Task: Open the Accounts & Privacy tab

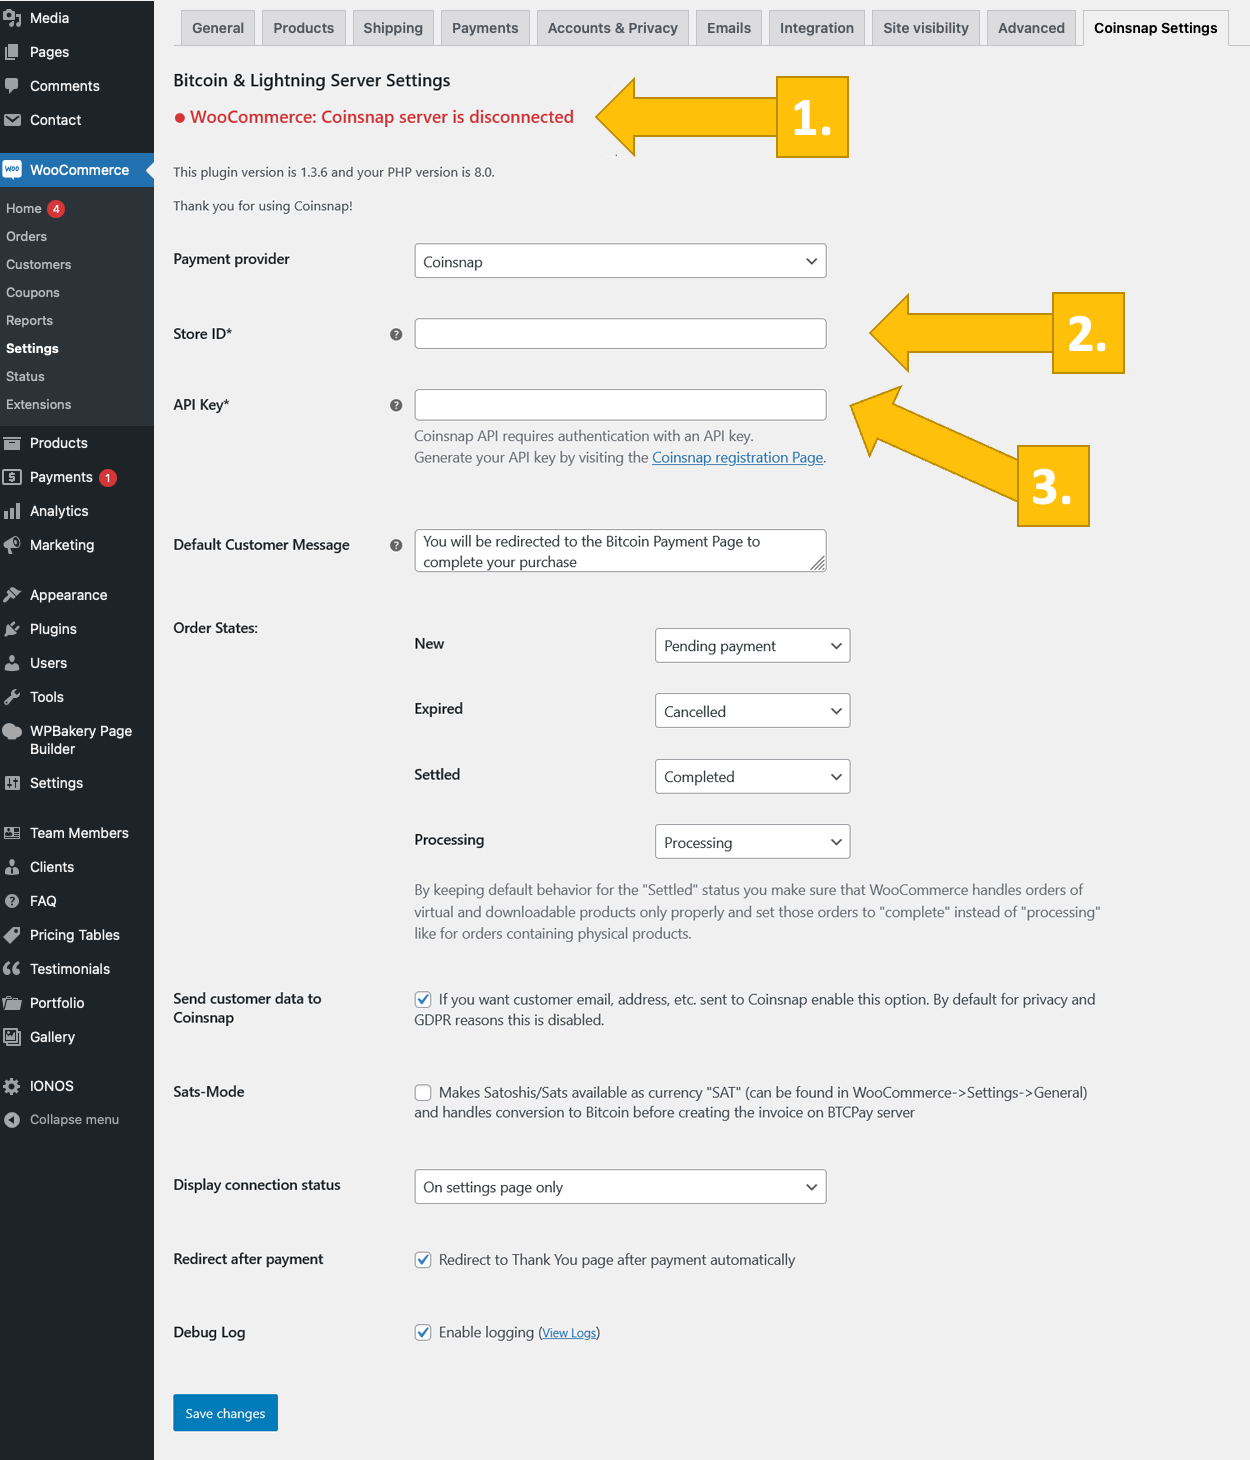Action: point(613,28)
